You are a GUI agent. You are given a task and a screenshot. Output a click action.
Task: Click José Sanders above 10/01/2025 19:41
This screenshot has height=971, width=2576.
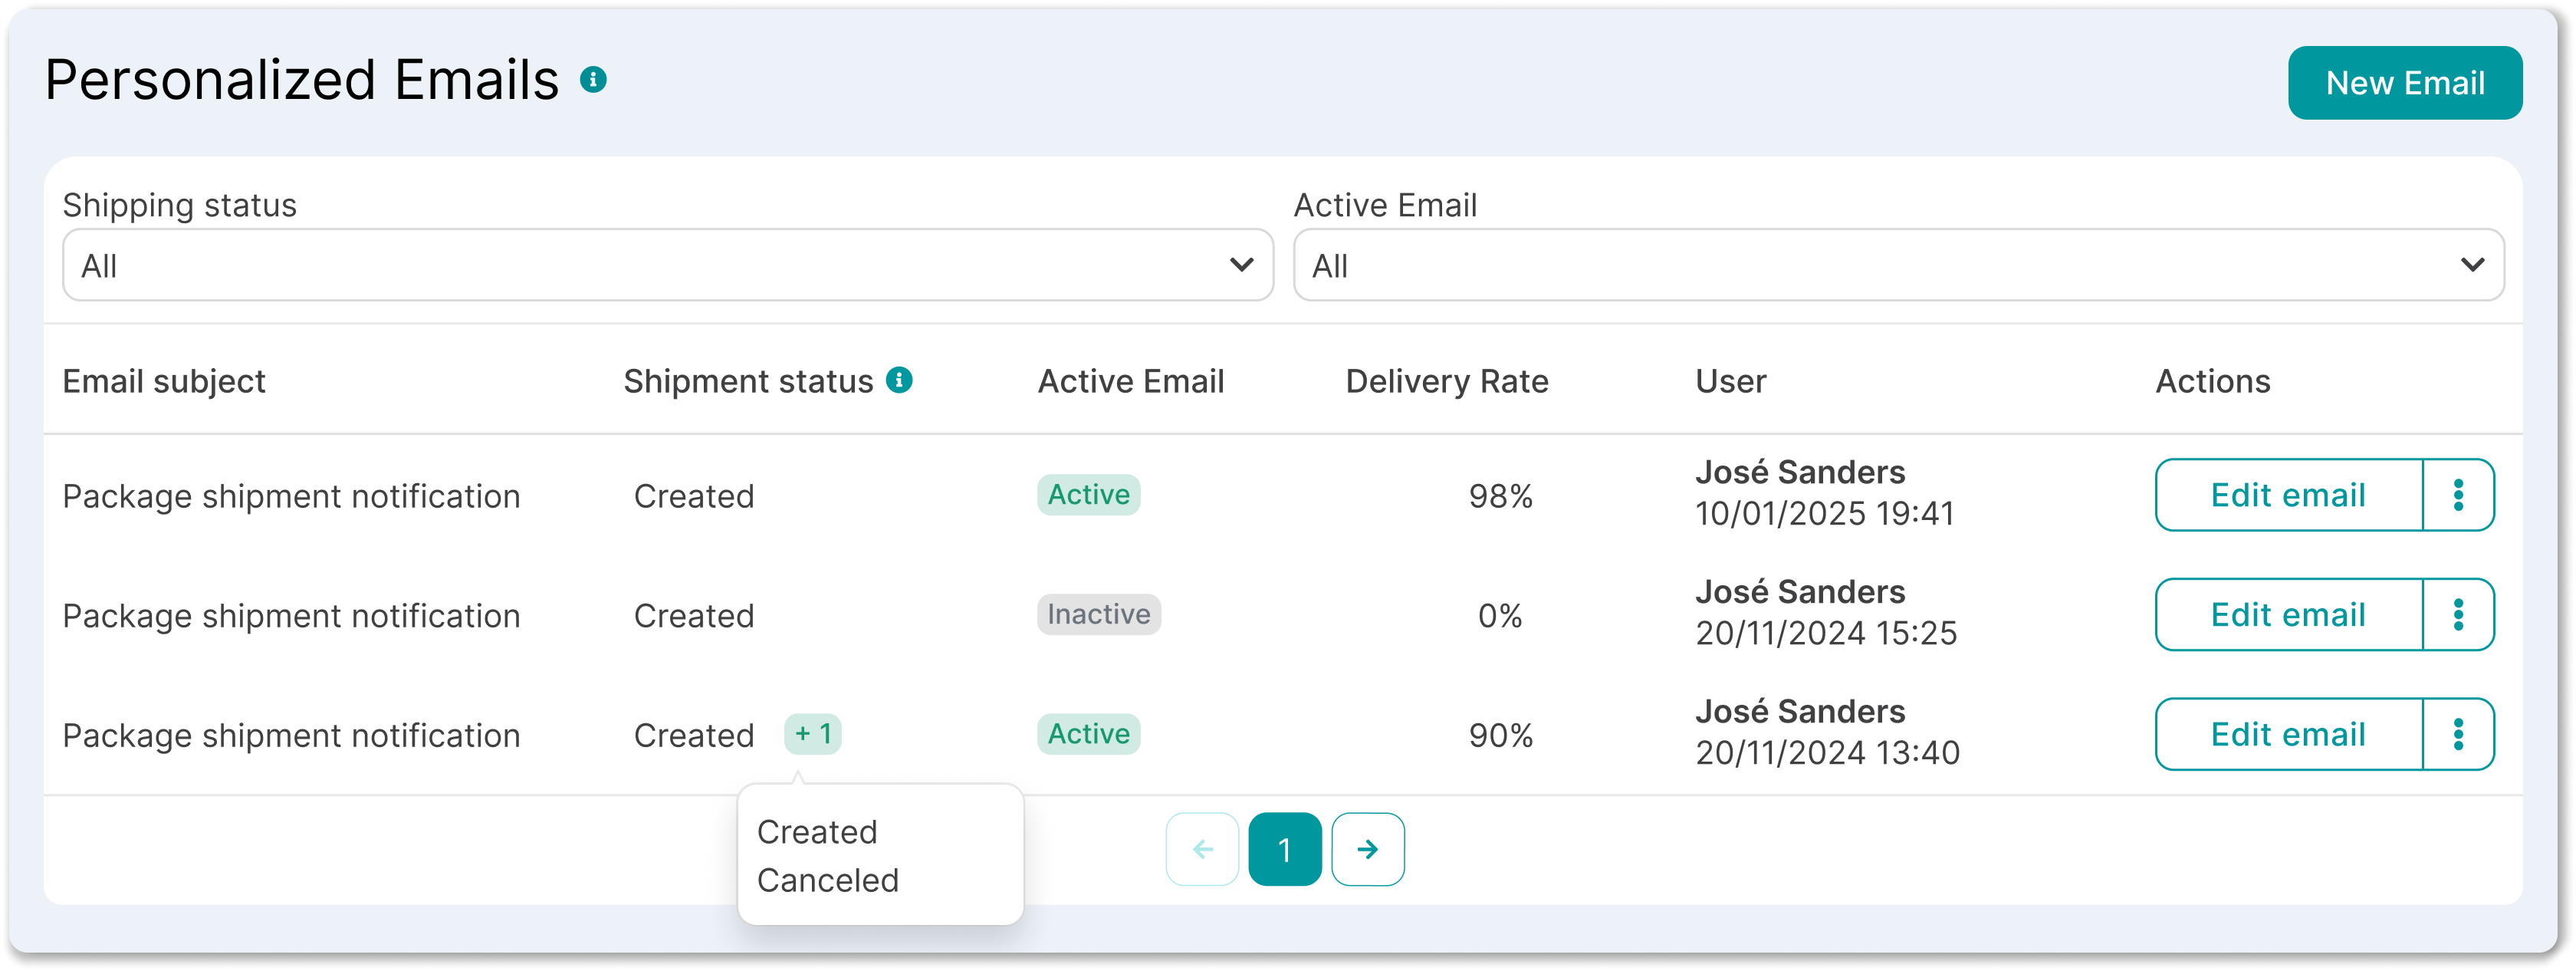tap(1800, 472)
